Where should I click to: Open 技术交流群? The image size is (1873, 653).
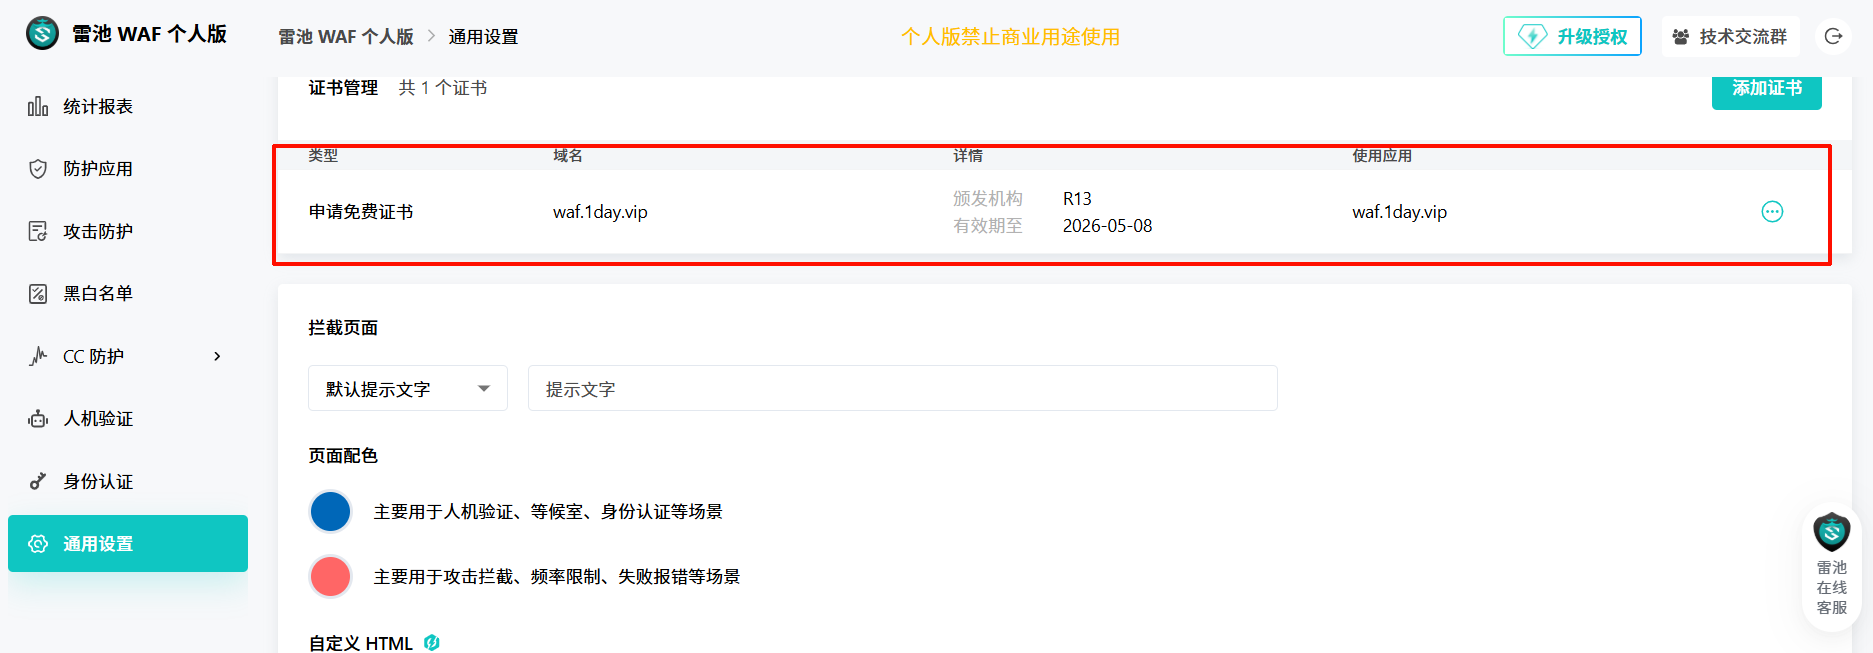1731,35
